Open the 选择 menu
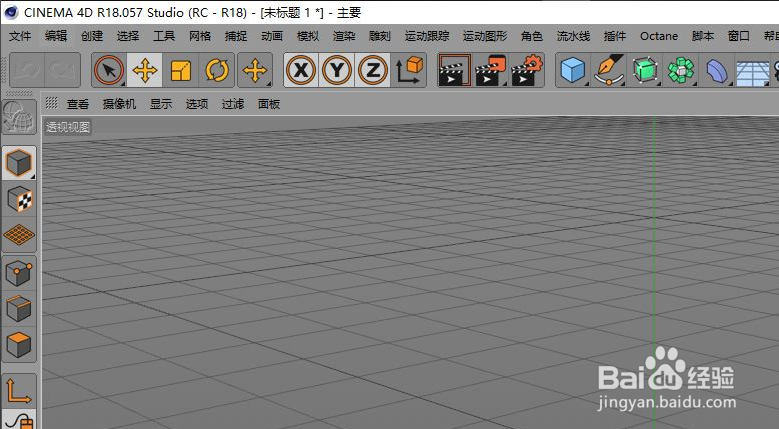 point(128,36)
